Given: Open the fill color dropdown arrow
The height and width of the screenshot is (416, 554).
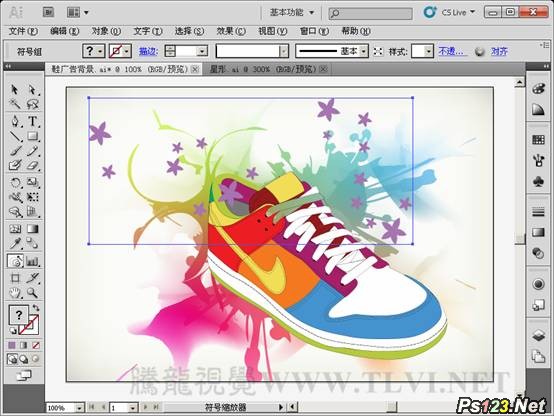Looking at the screenshot, I should pos(100,52).
